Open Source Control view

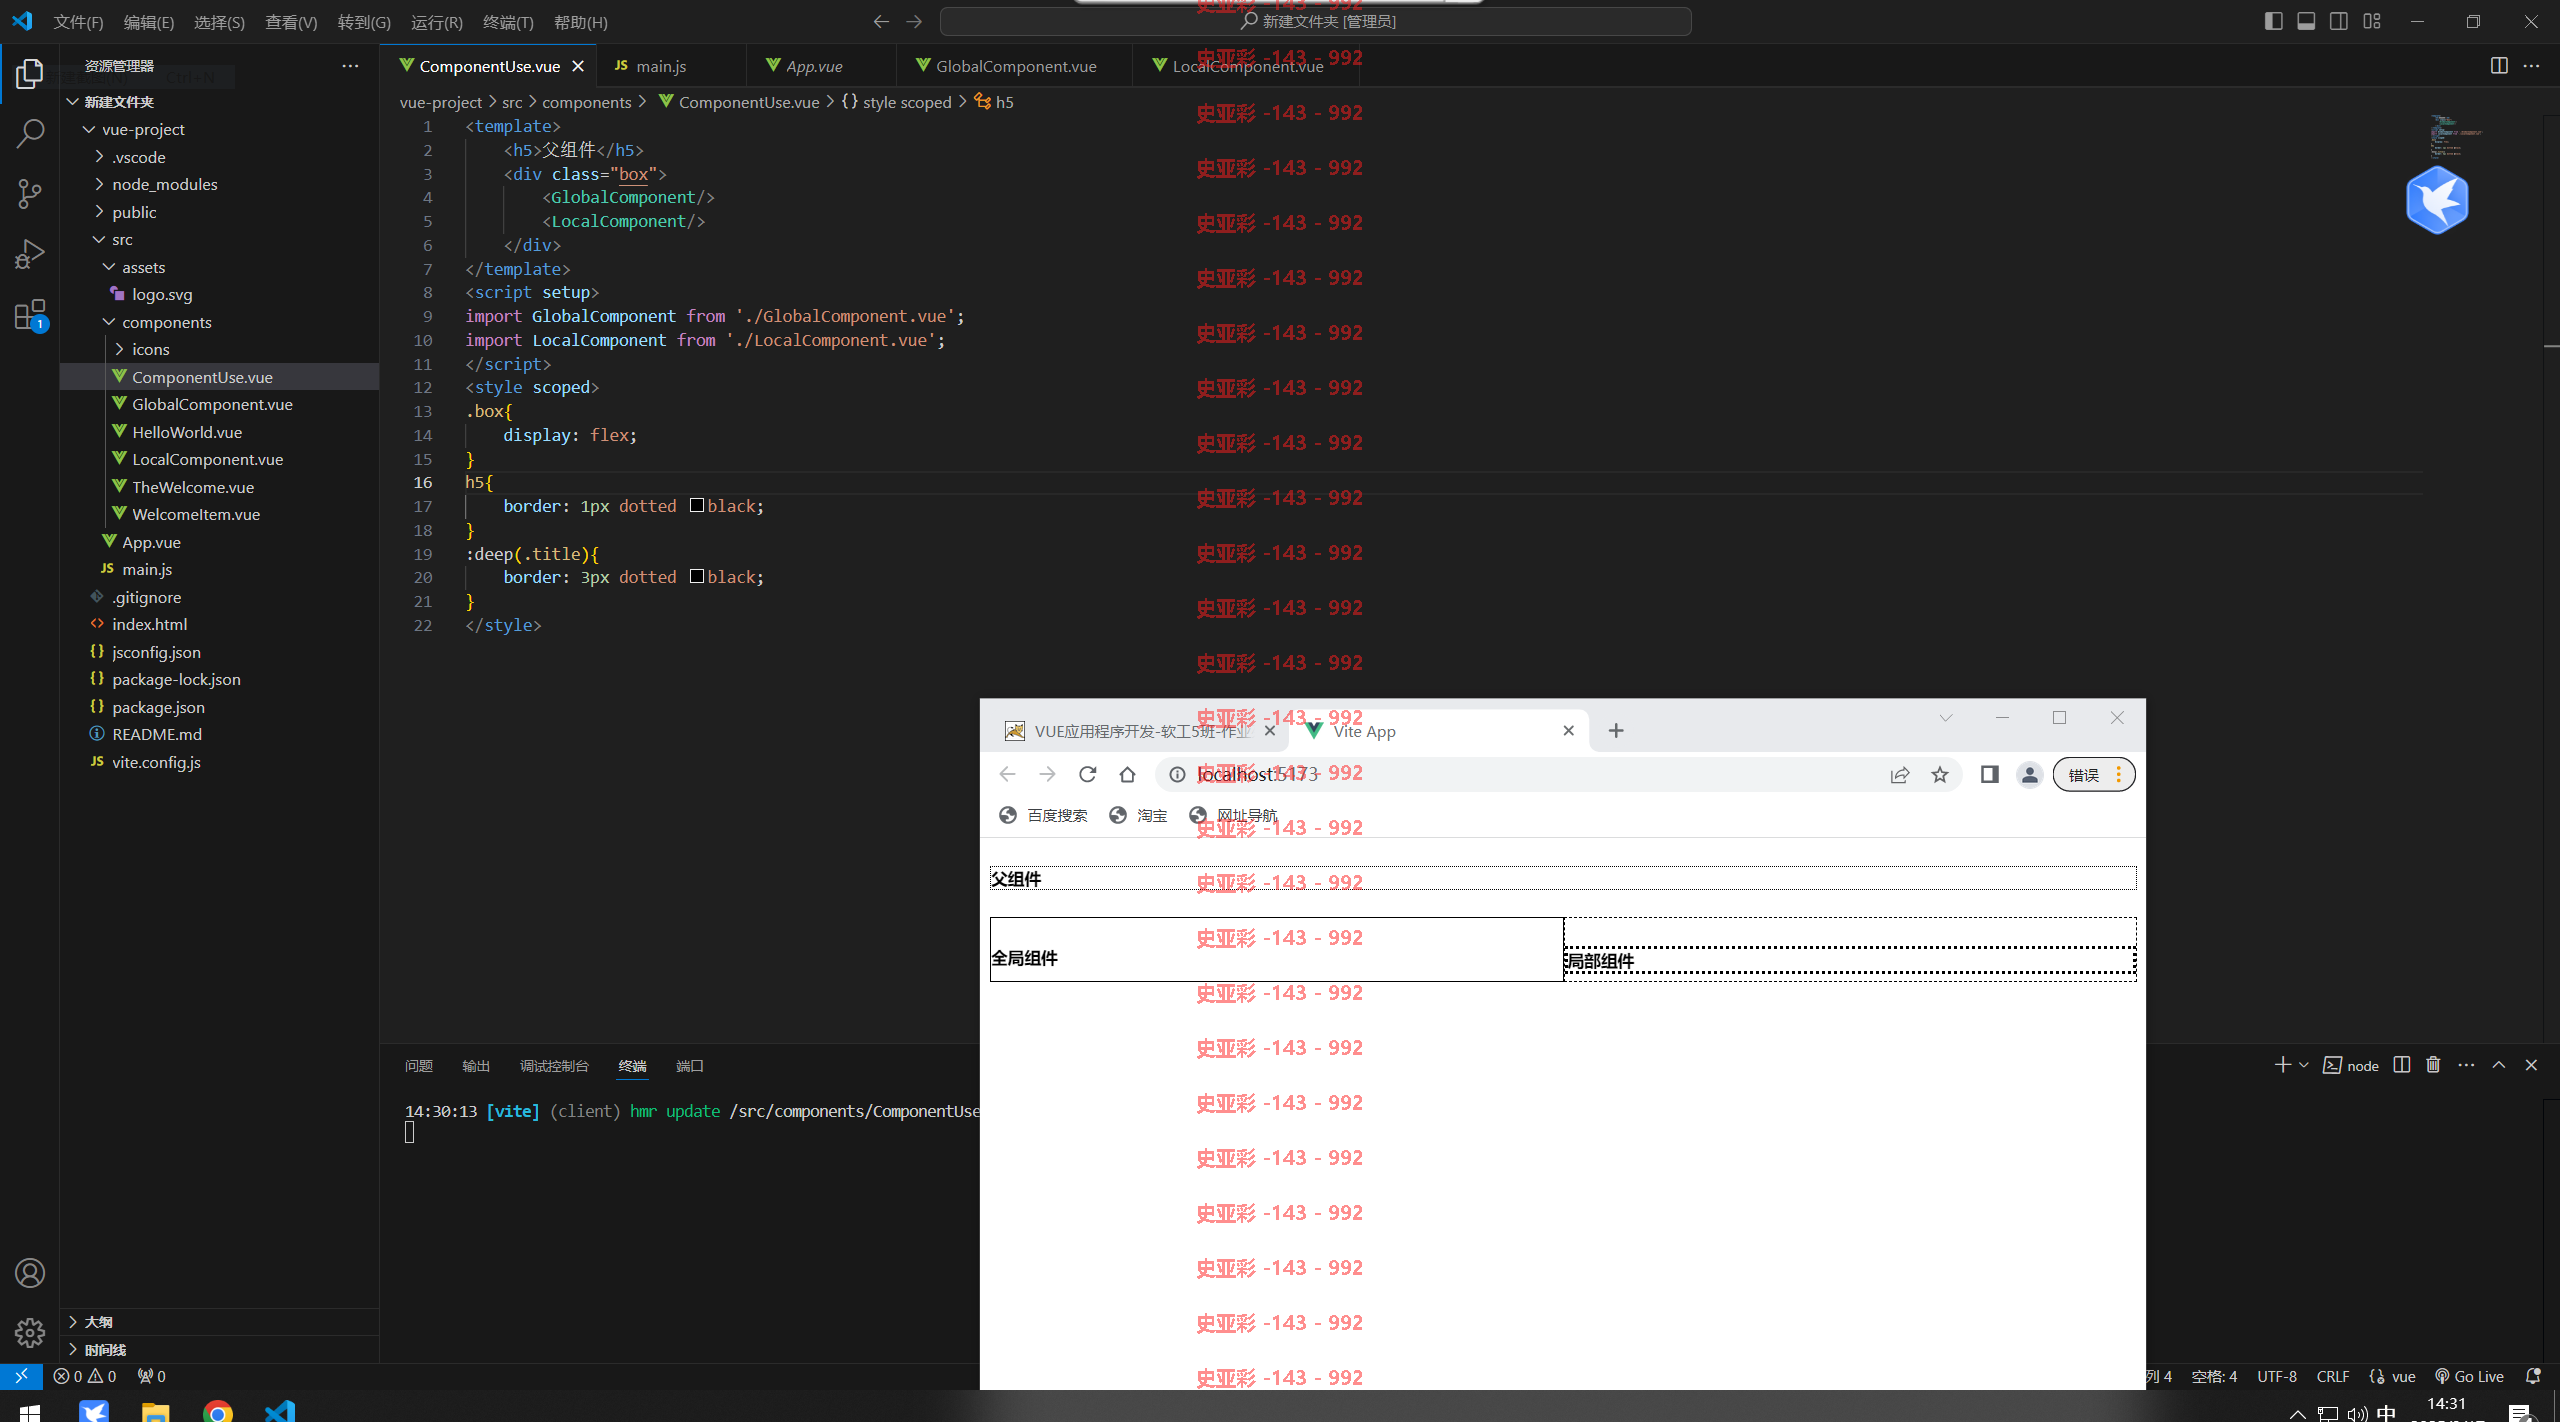[30, 194]
